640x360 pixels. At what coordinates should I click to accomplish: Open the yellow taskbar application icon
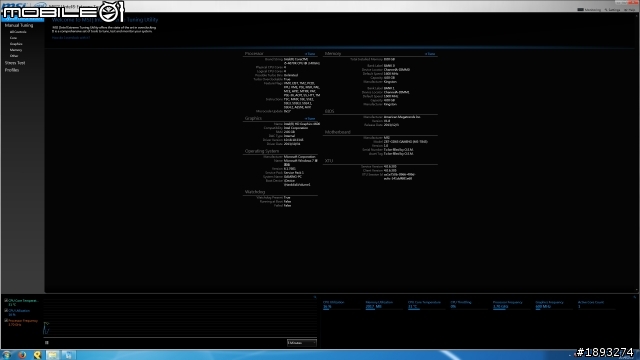coord(37,355)
